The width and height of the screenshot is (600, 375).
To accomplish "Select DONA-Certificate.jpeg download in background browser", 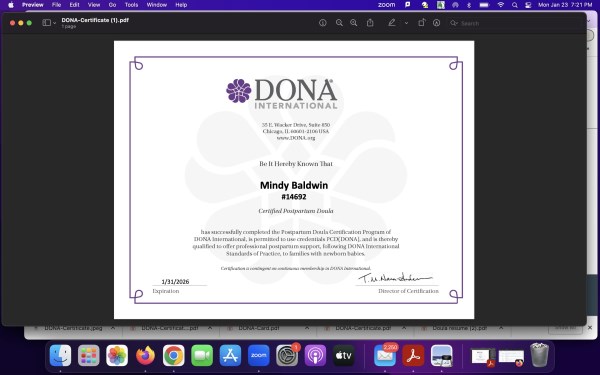I will tap(73, 328).
